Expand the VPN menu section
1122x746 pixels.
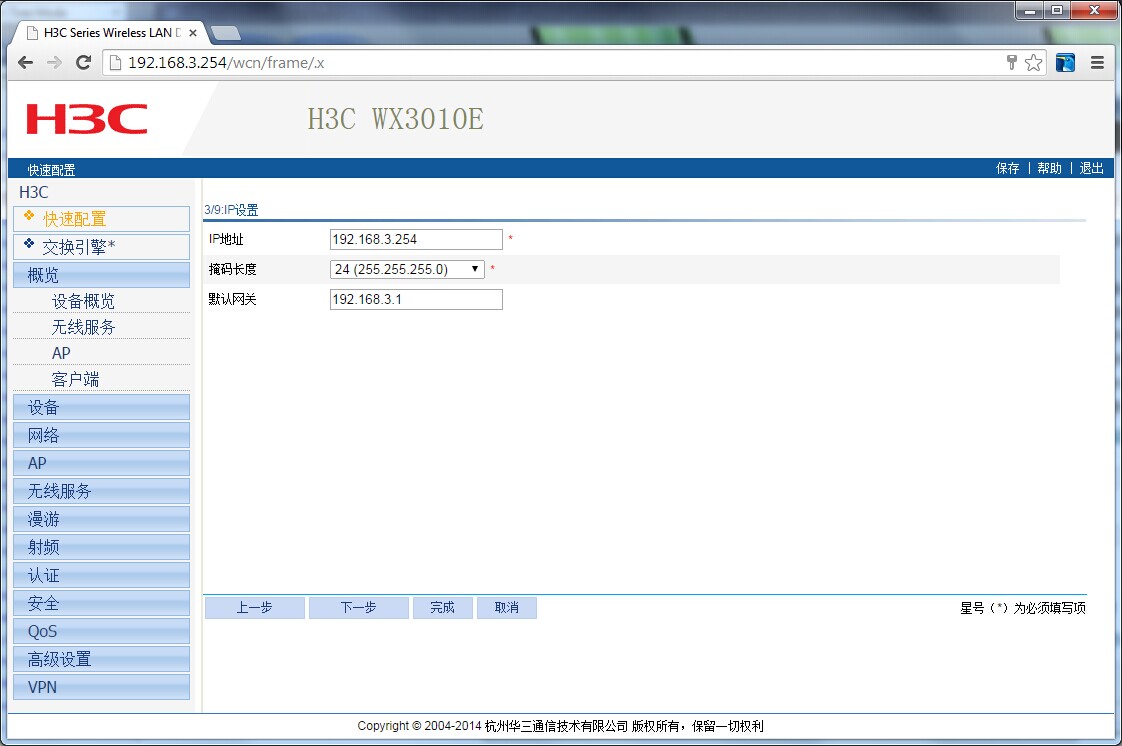102,687
